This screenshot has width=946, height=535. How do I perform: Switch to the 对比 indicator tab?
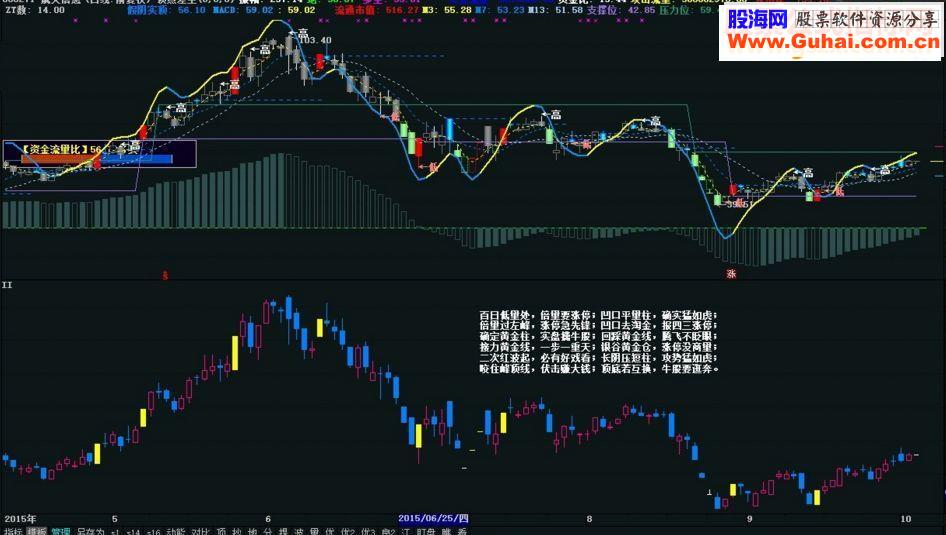click(200, 531)
